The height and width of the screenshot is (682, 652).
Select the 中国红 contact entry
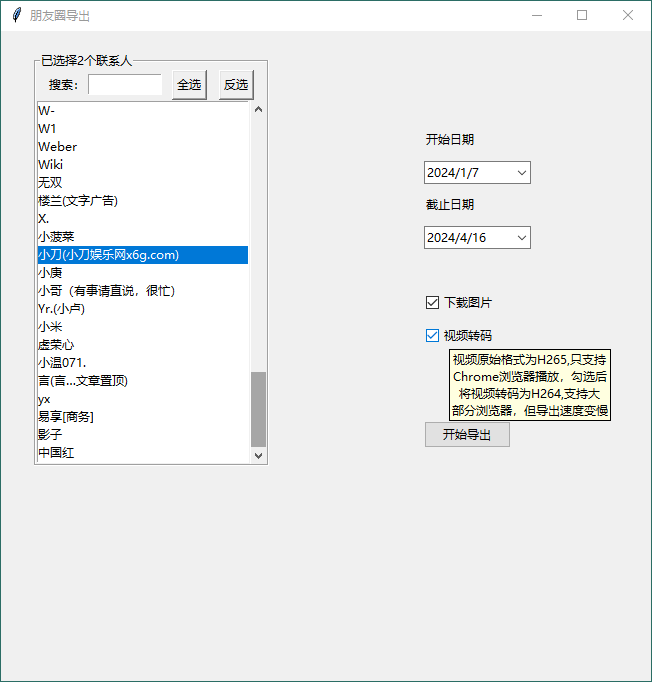56,453
